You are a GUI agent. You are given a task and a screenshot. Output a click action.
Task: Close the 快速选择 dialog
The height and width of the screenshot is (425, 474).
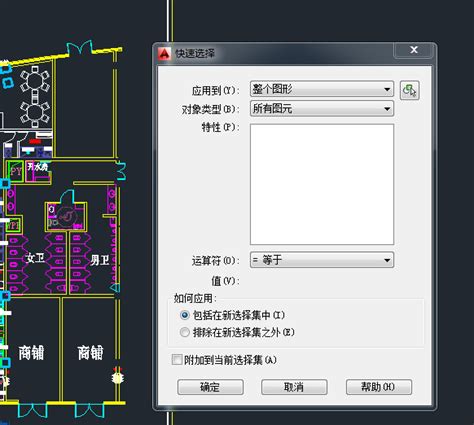tap(414, 50)
